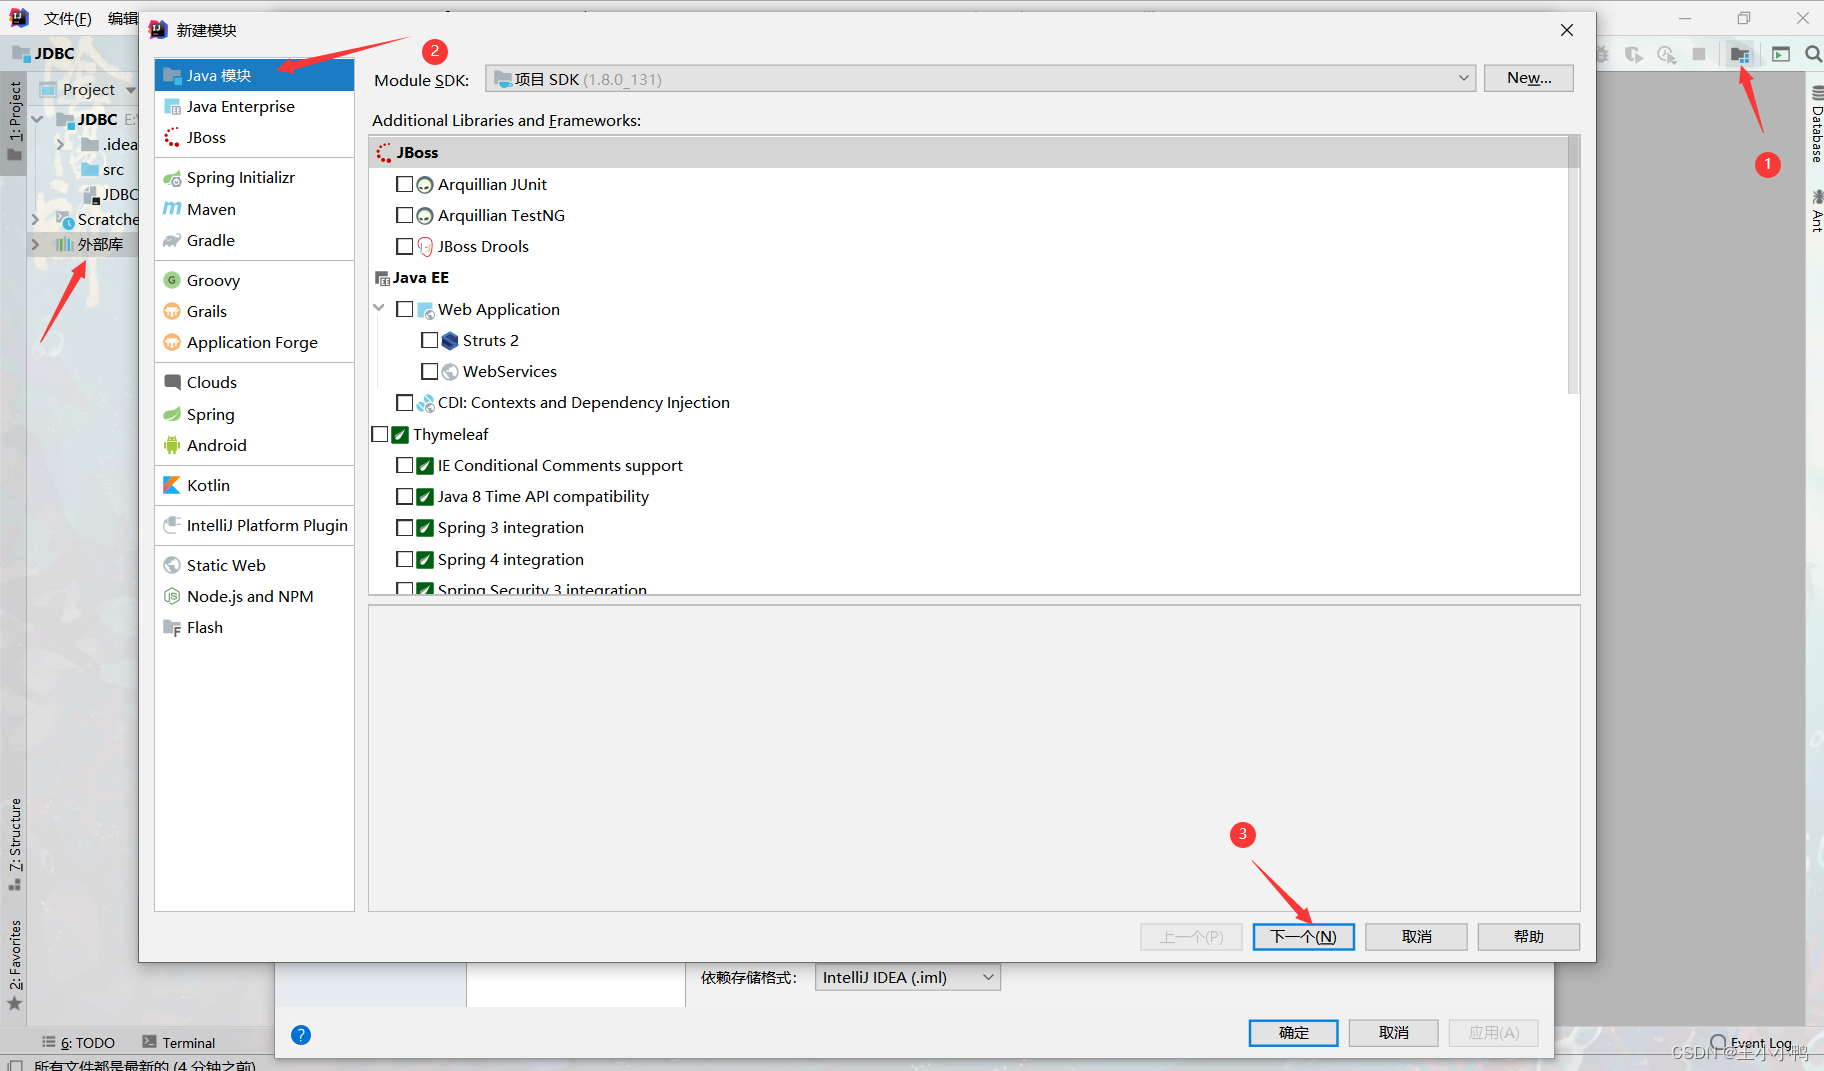
Task: Open the Ant side tab
Action: pos(1815,212)
